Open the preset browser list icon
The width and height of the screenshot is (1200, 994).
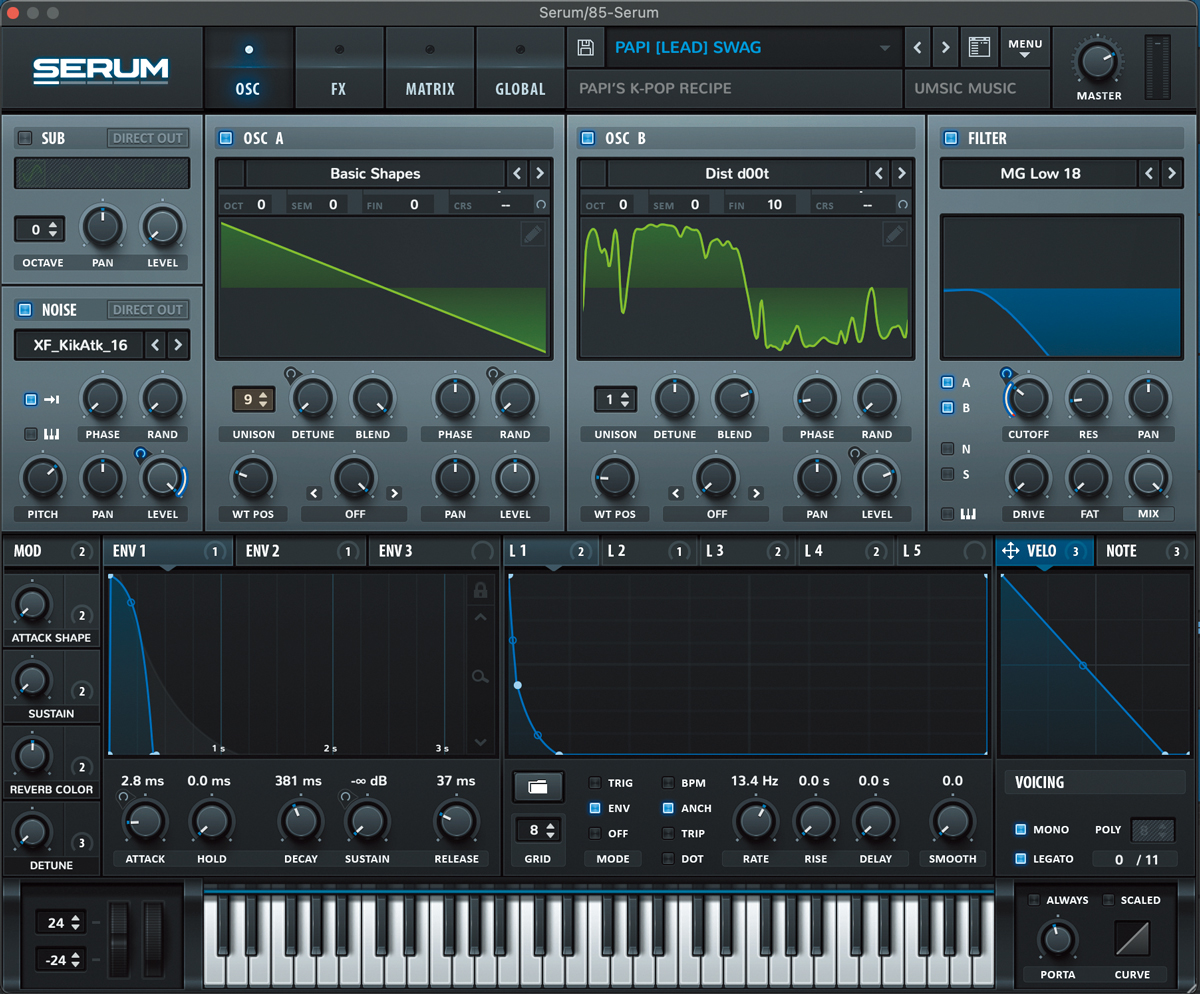pos(980,47)
